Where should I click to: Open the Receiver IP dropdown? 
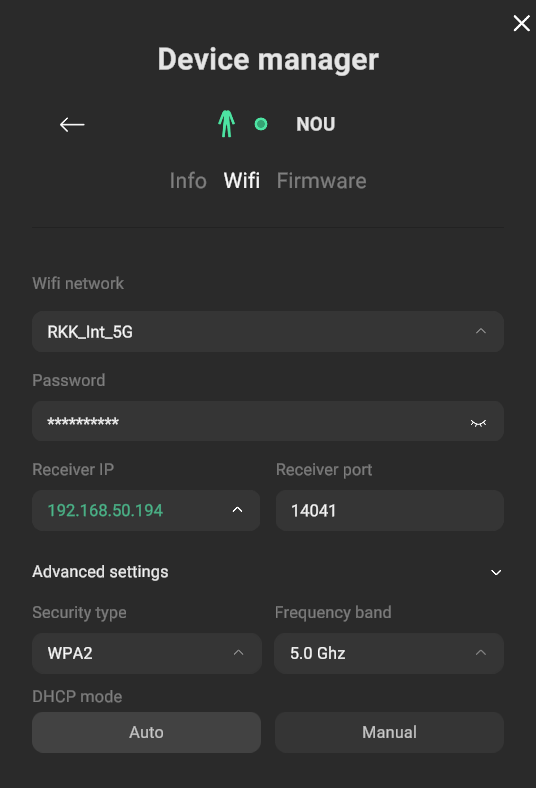pyautogui.click(x=146, y=510)
